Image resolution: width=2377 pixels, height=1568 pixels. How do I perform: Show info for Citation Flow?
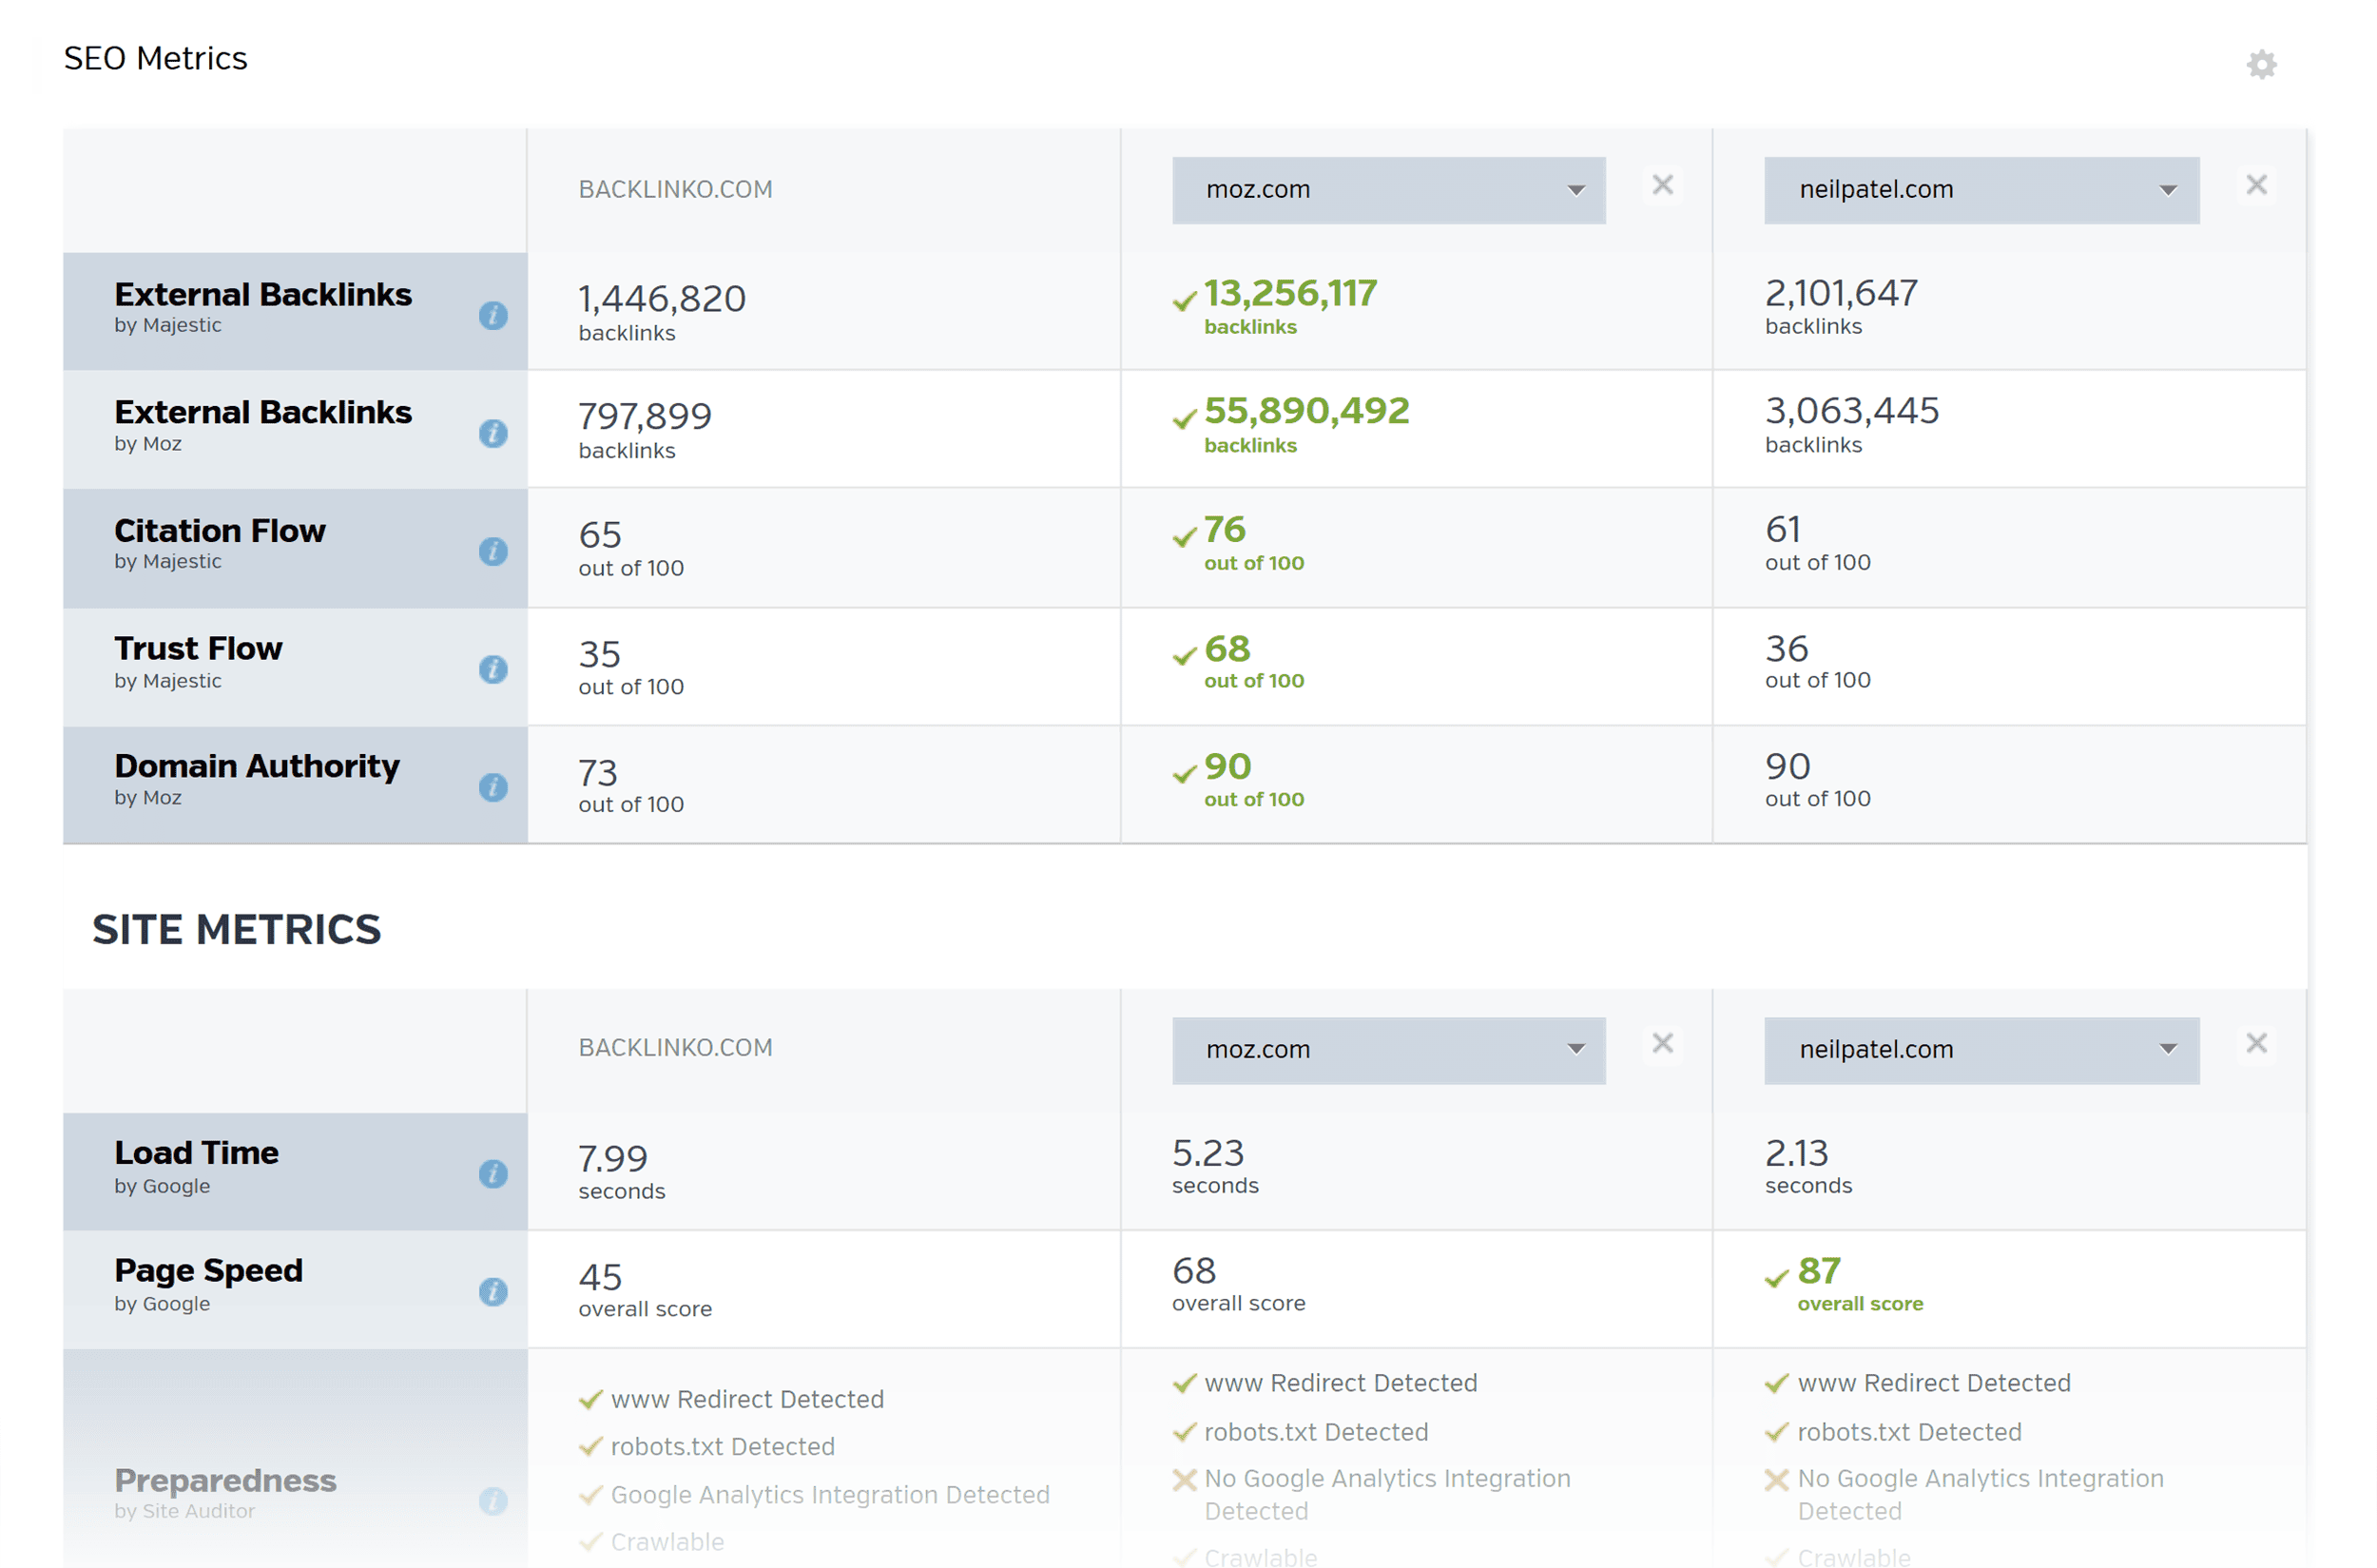[493, 552]
